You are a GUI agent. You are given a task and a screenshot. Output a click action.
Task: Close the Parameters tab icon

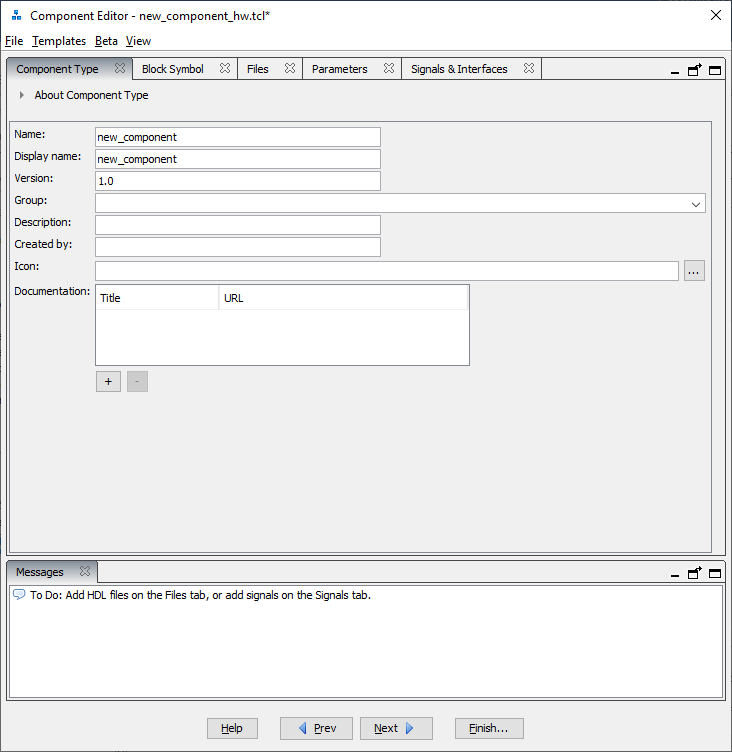[388, 69]
